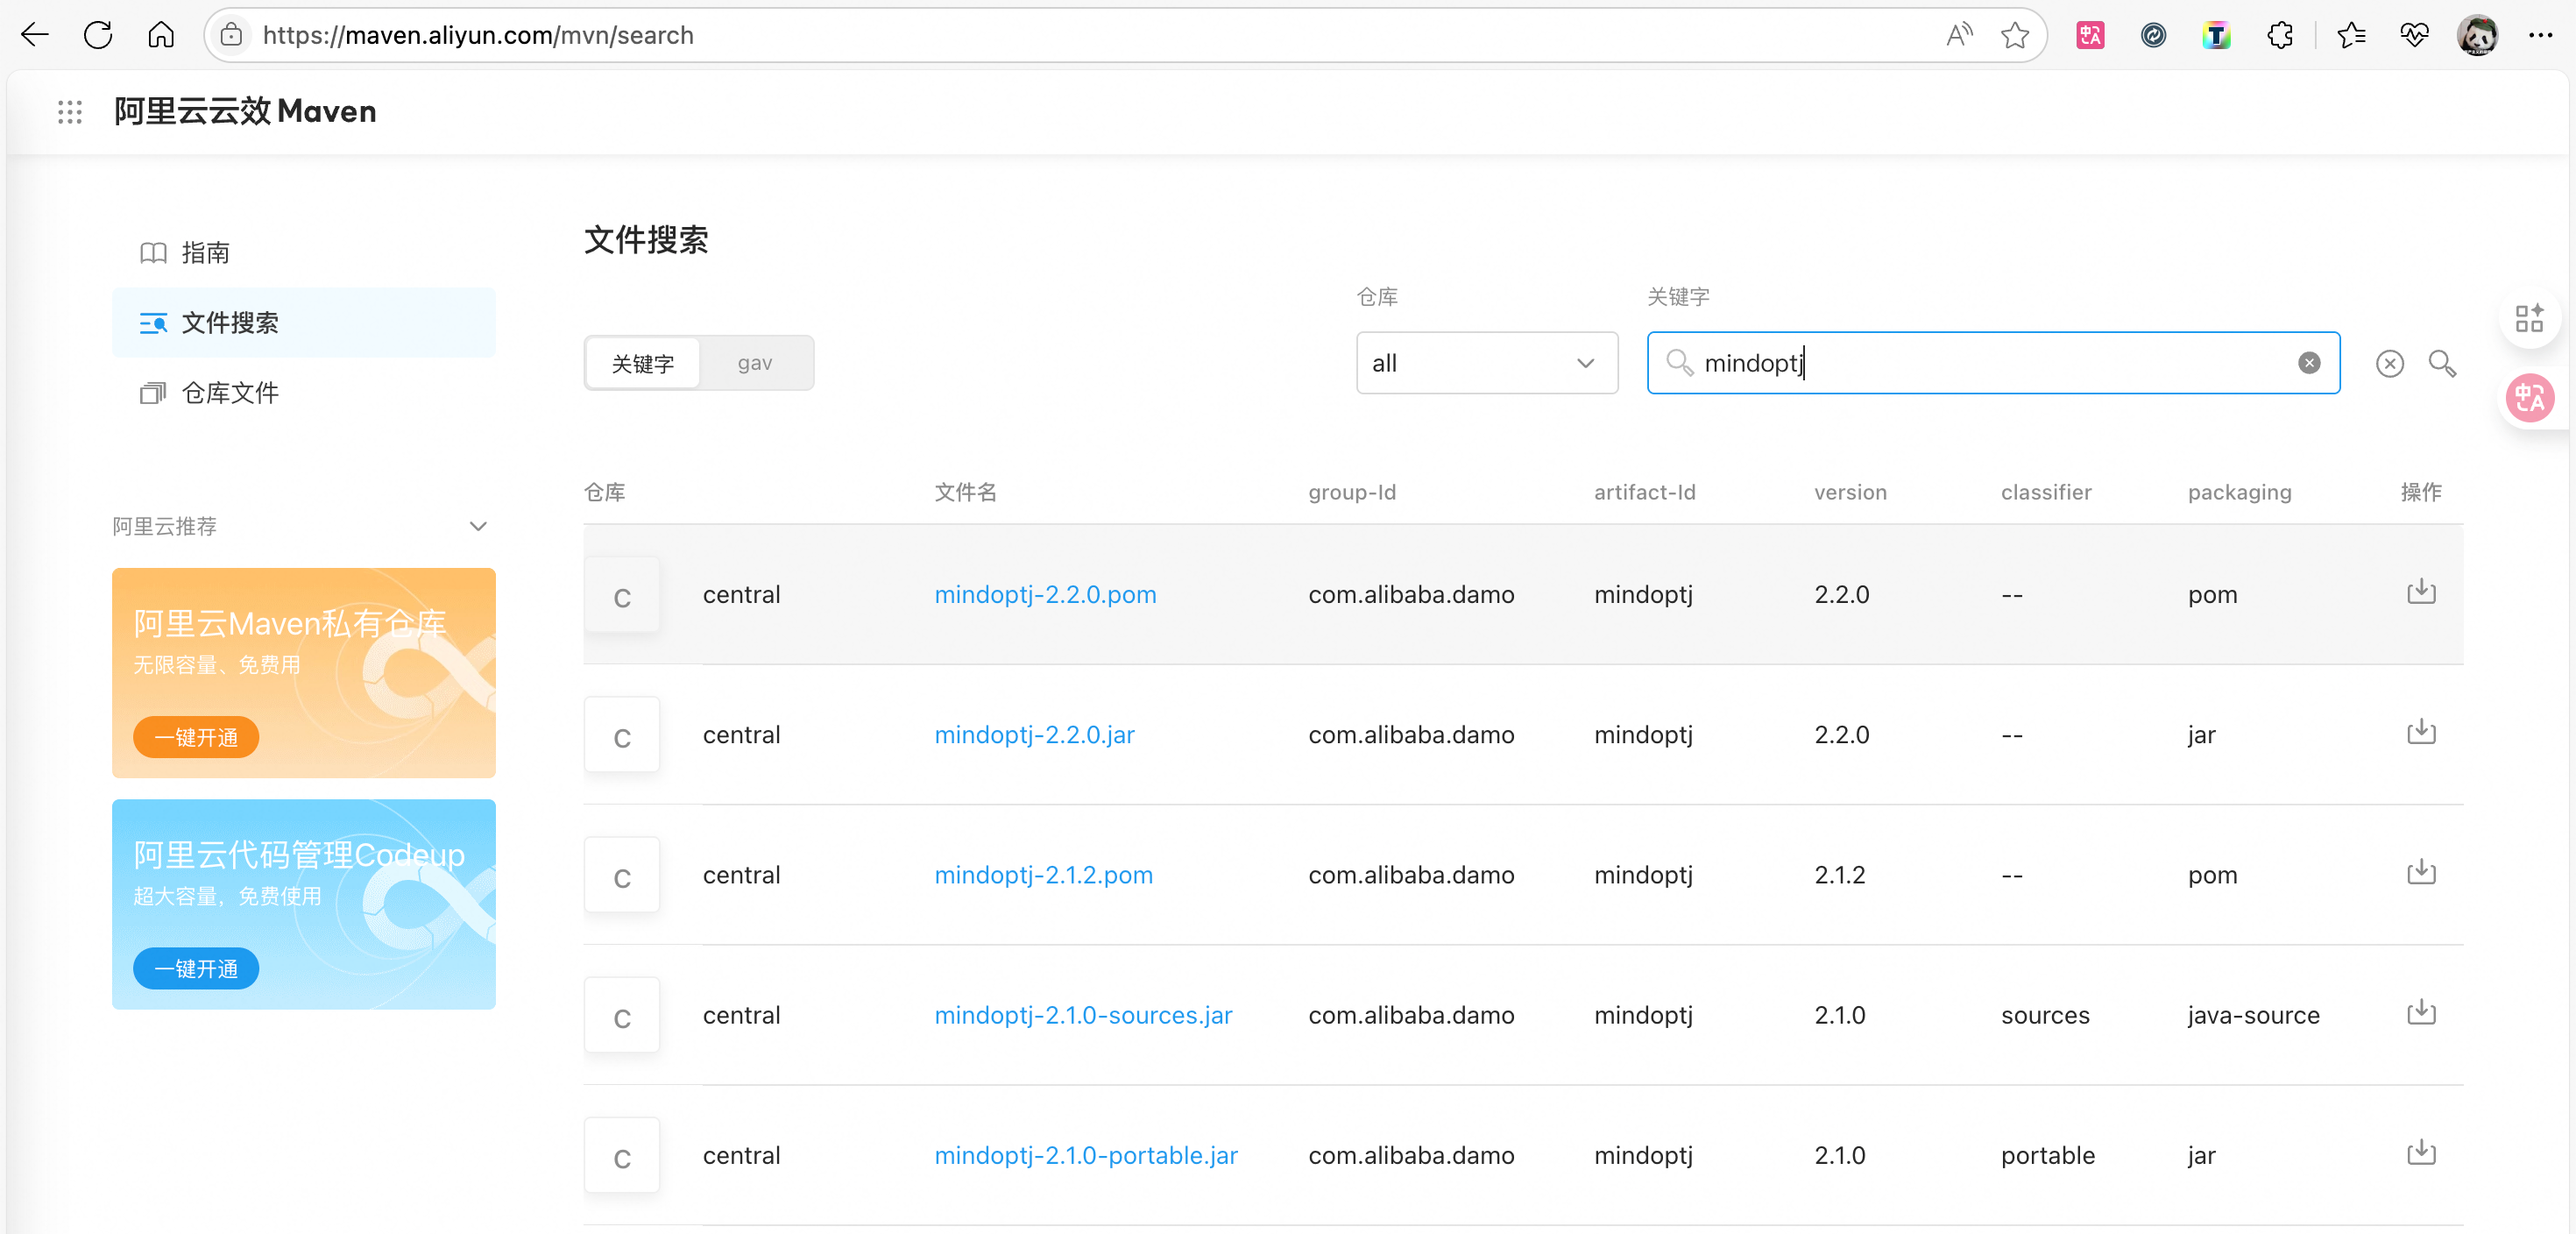Open the product grid menu beside 阿里云云效 Maven

point(70,111)
